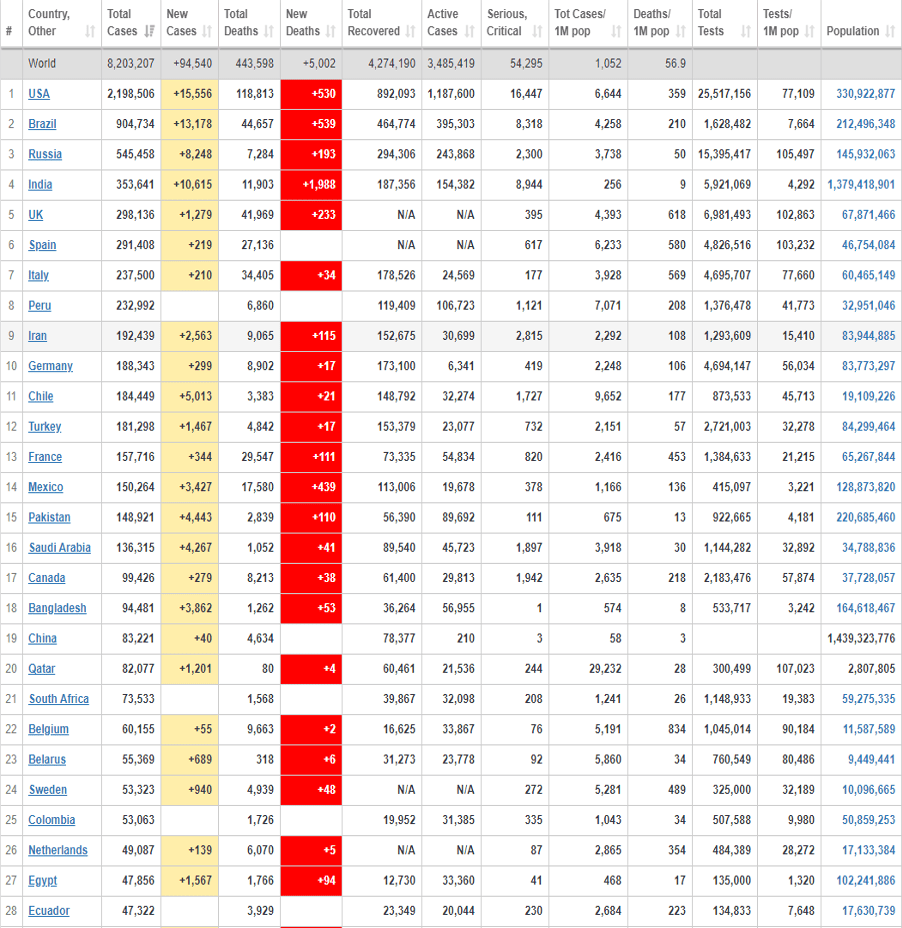902x928 pixels.
Task: Open the Canada country link
Action: click(x=47, y=578)
